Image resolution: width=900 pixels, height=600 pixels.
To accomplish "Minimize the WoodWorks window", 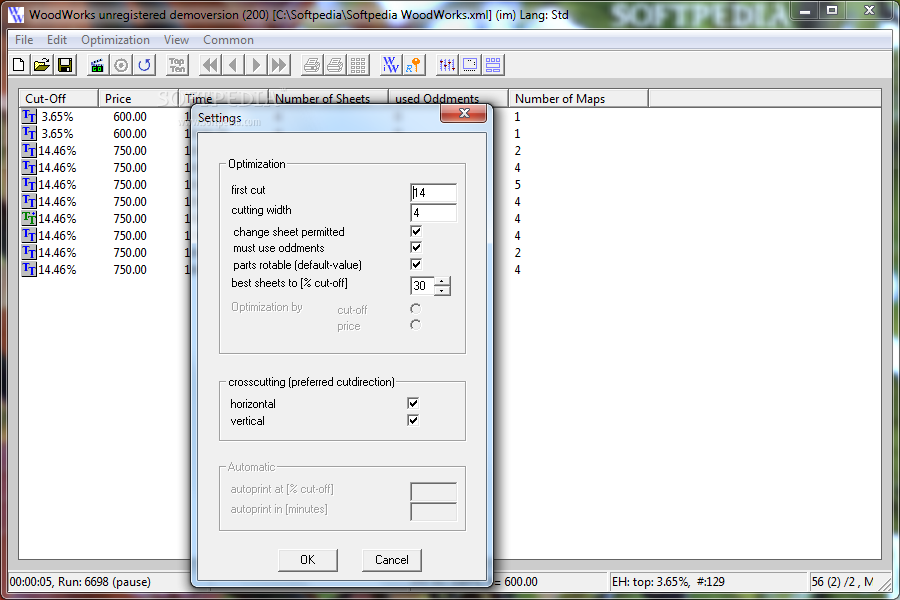I will [x=805, y=10].
